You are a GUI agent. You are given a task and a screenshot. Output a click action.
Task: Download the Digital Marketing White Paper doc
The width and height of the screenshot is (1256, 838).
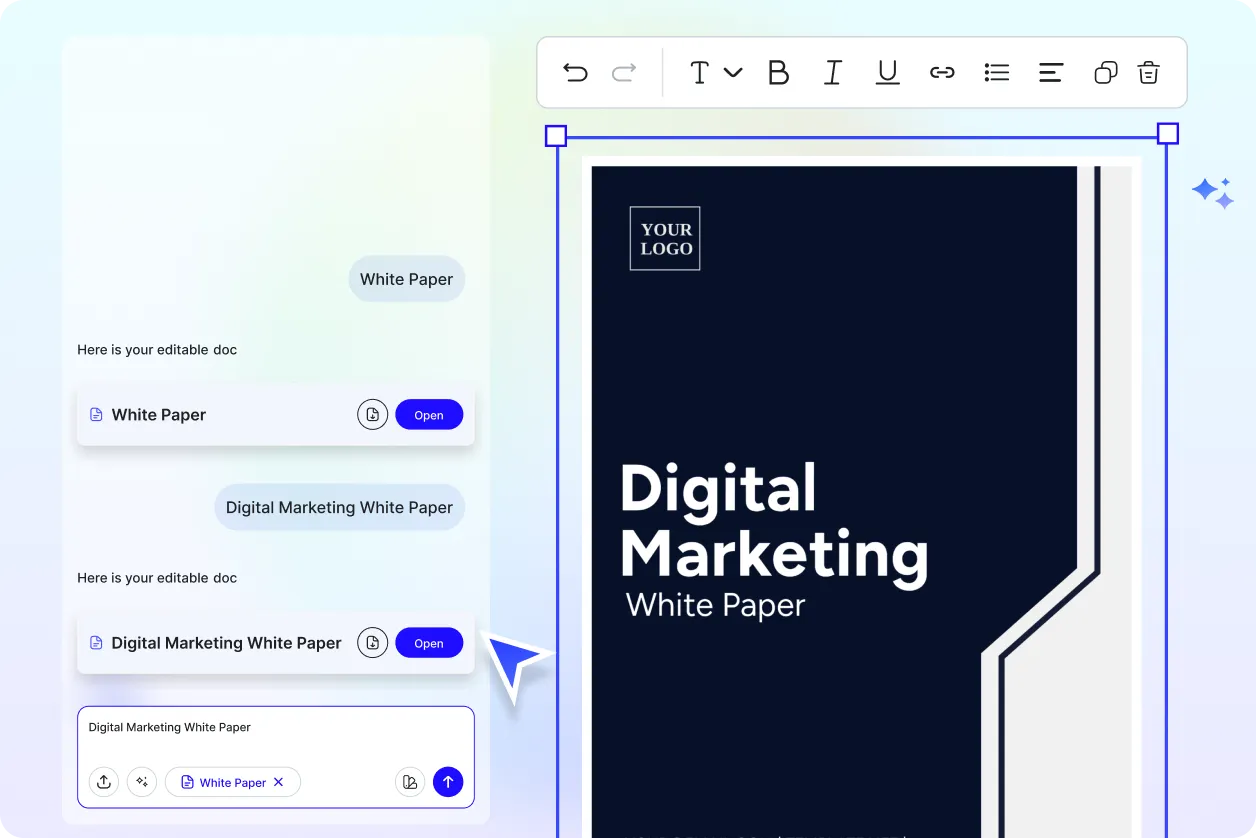tap(372, 643)
